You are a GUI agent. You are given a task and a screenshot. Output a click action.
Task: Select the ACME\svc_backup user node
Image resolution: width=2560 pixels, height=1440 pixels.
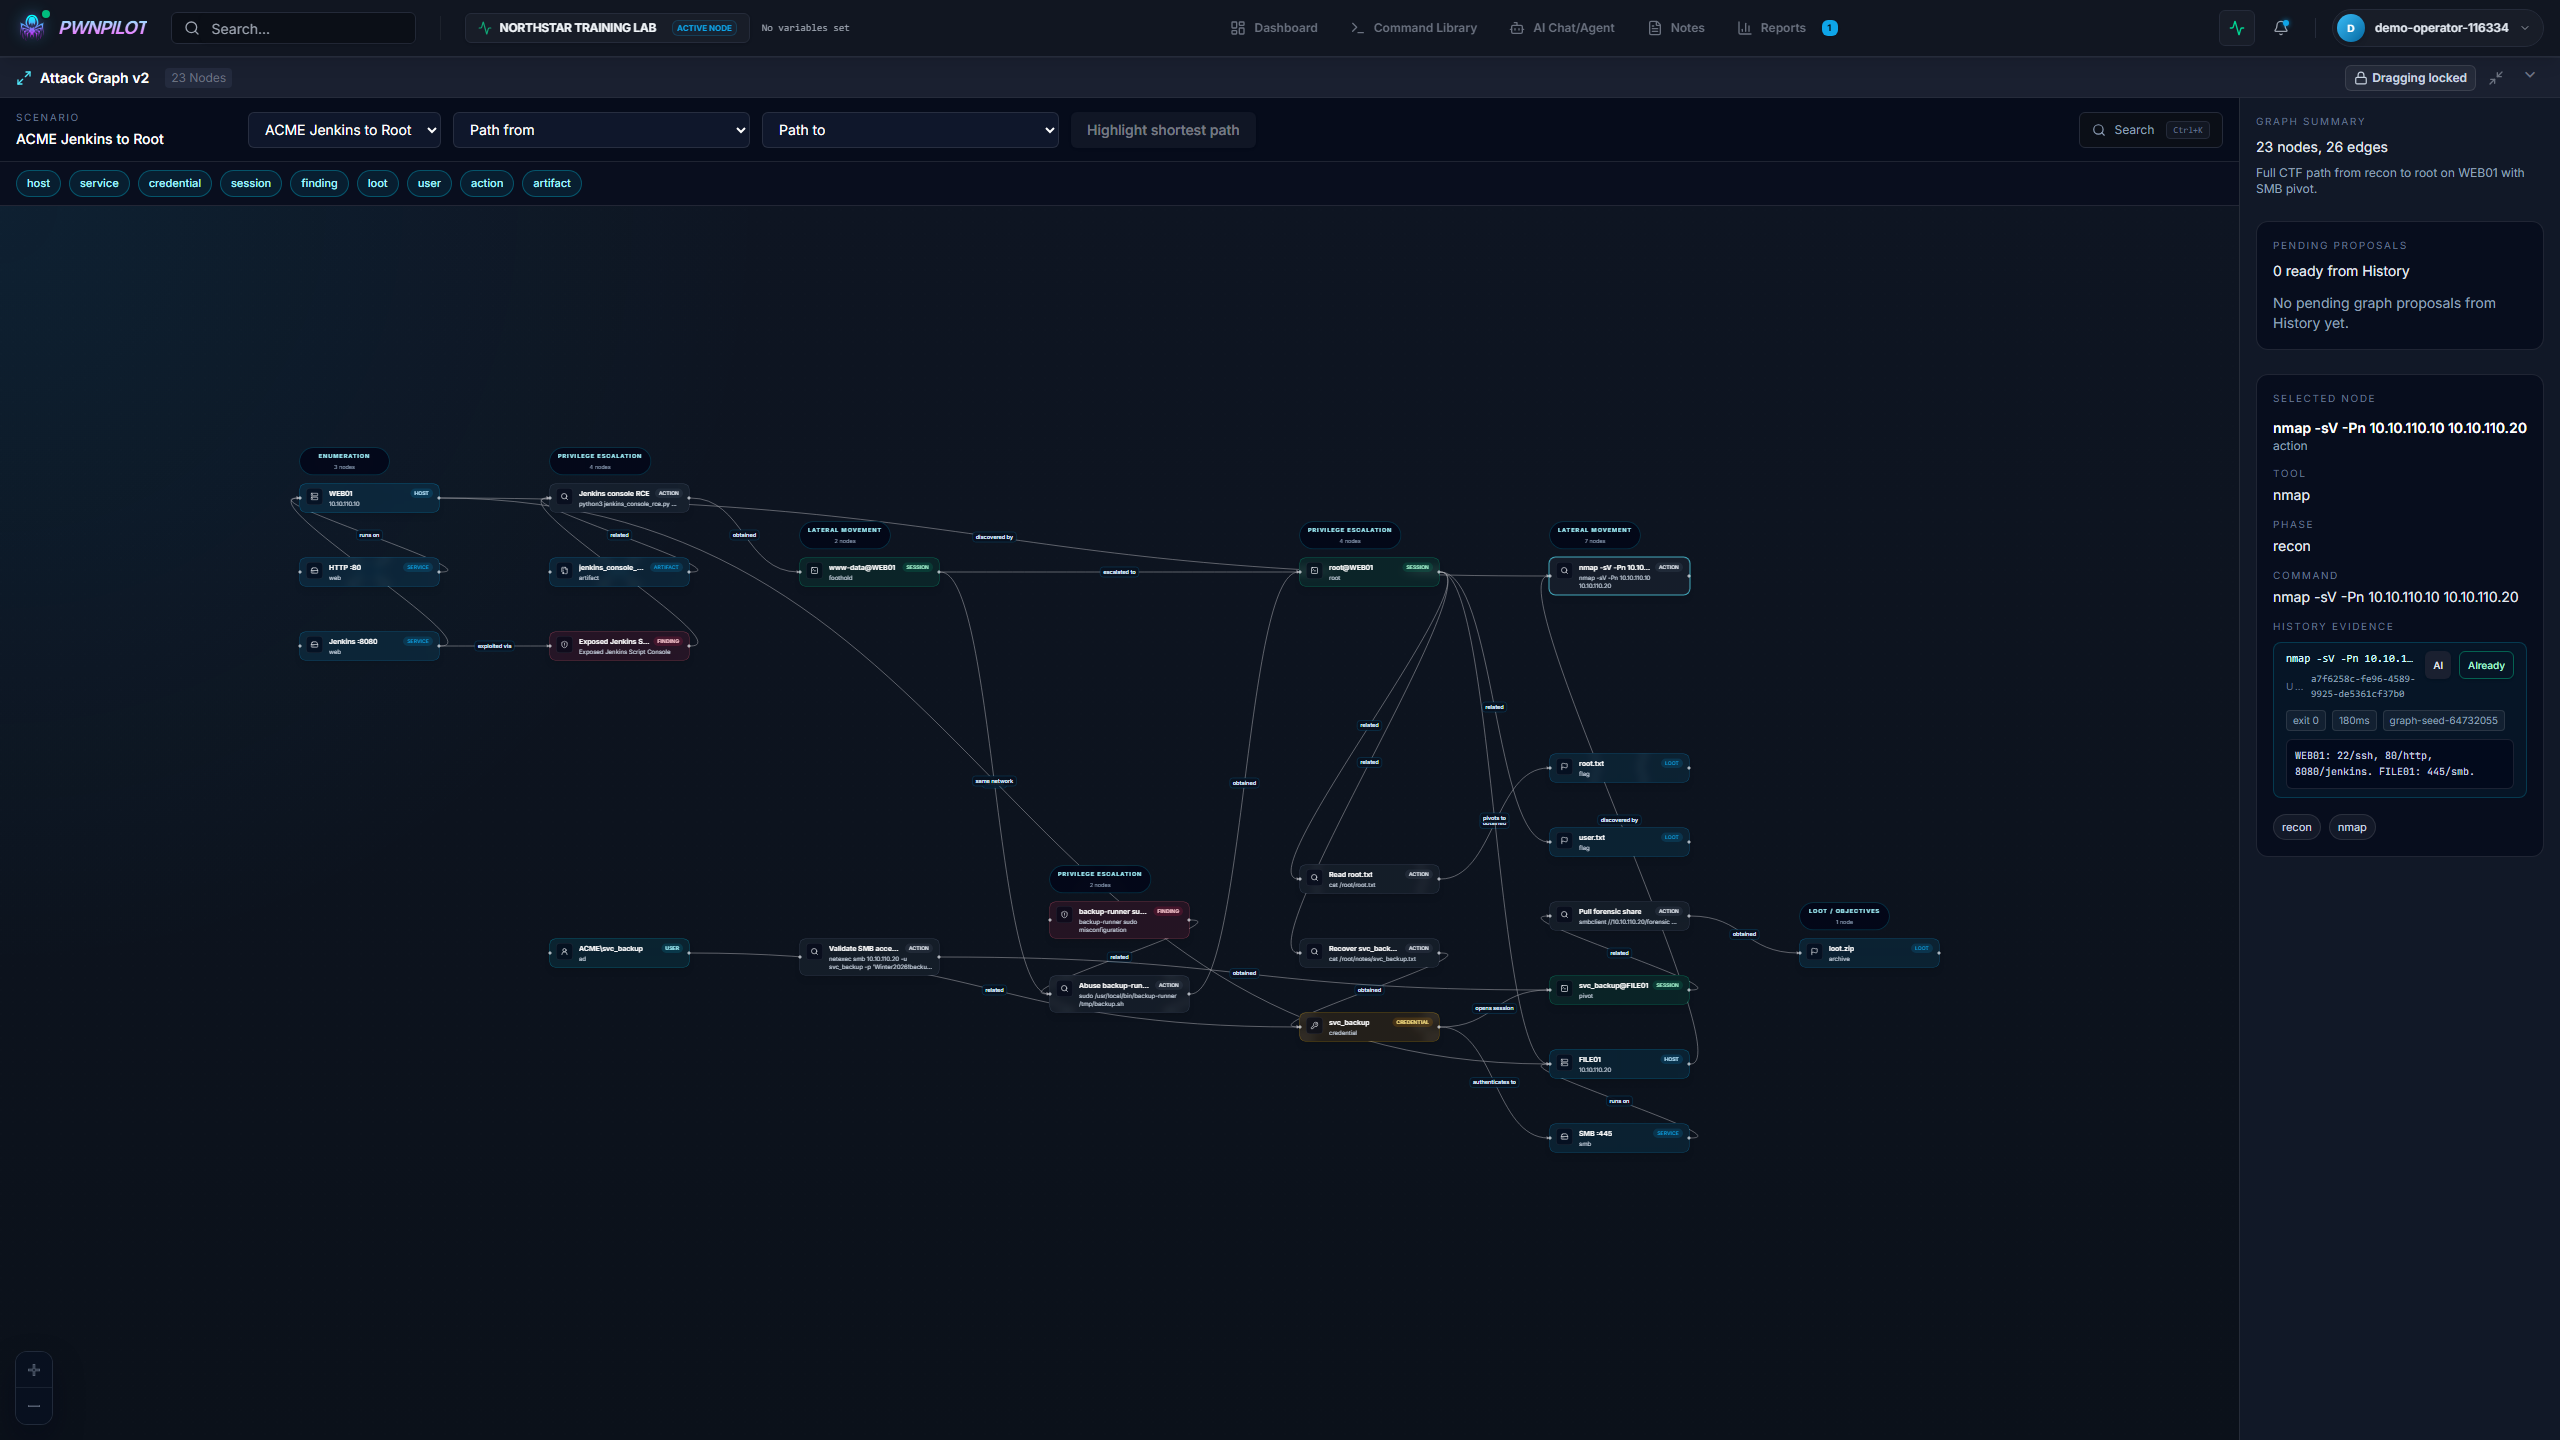(619, 953)
